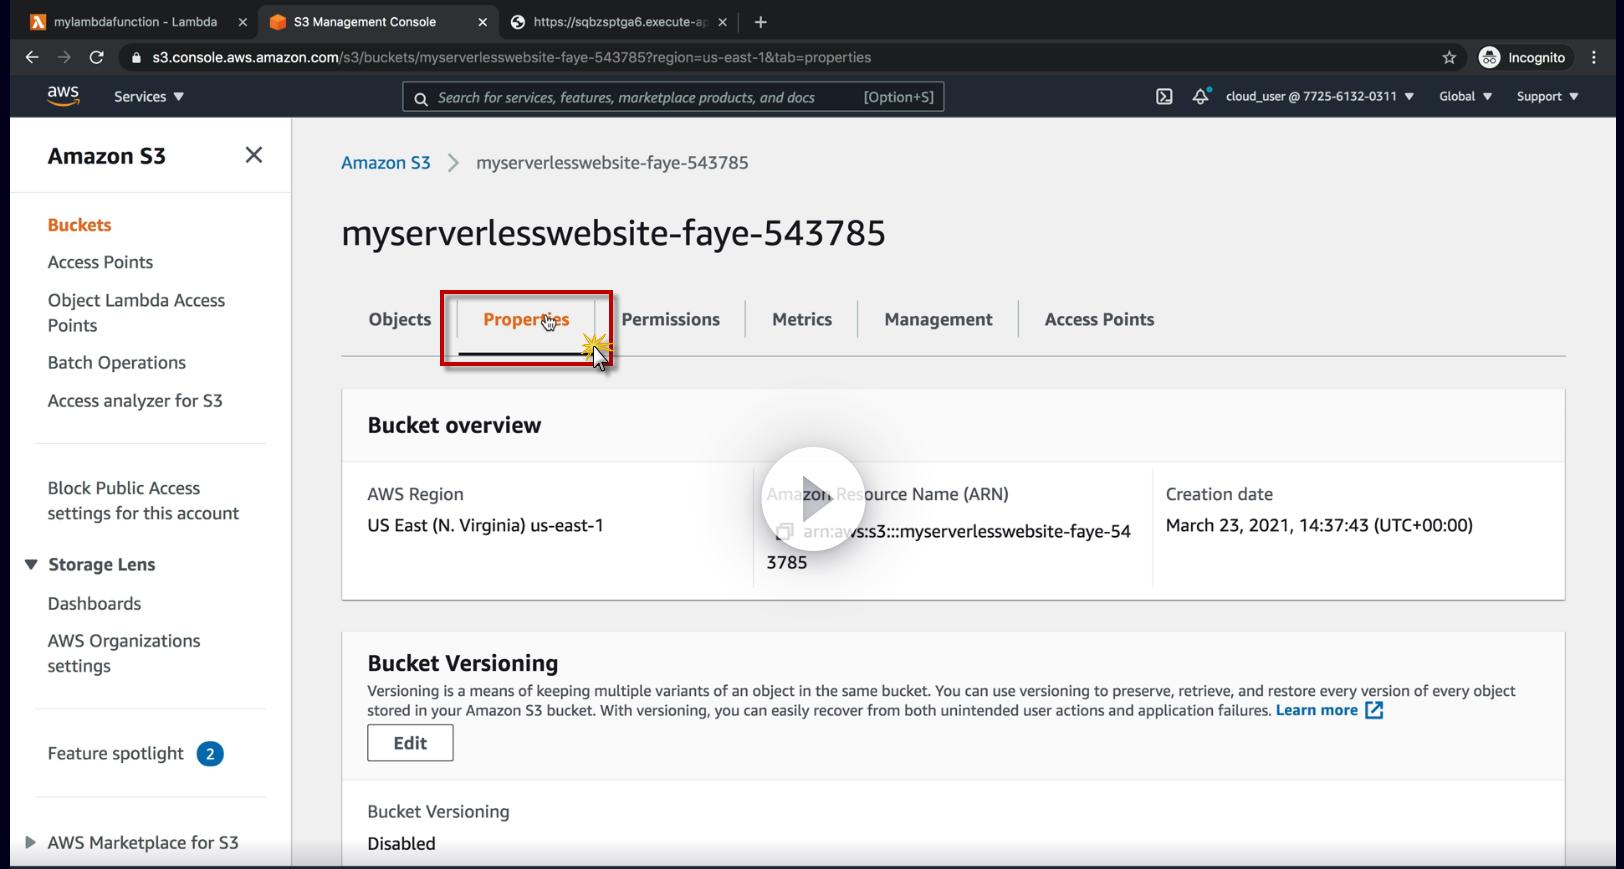Open the Support dropdown menu

[x=1547, y=97]
